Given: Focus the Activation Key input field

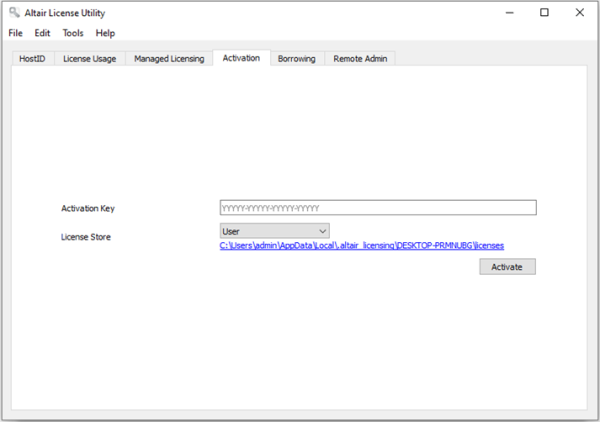Looking at the screenshot, I should click(x=378, y=208).
